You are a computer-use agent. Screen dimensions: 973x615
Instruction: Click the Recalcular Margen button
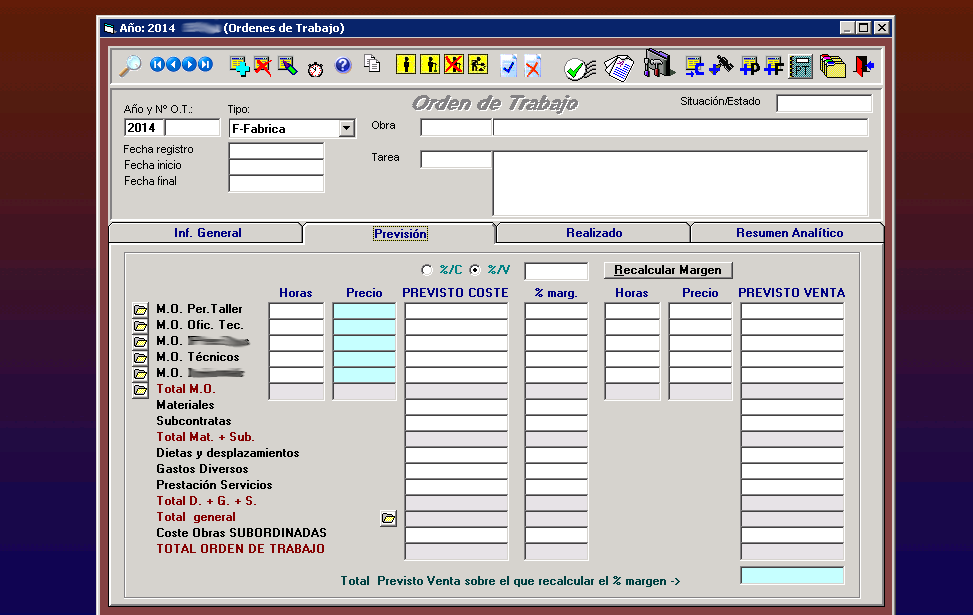(668, 270)
